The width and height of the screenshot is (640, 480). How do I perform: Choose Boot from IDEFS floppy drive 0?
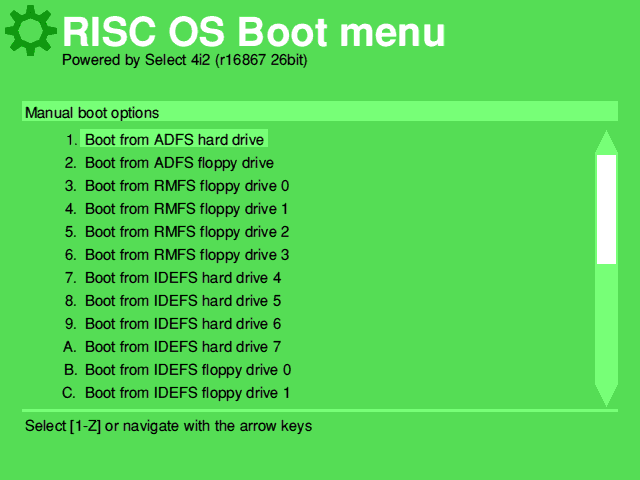coord(188,370)
